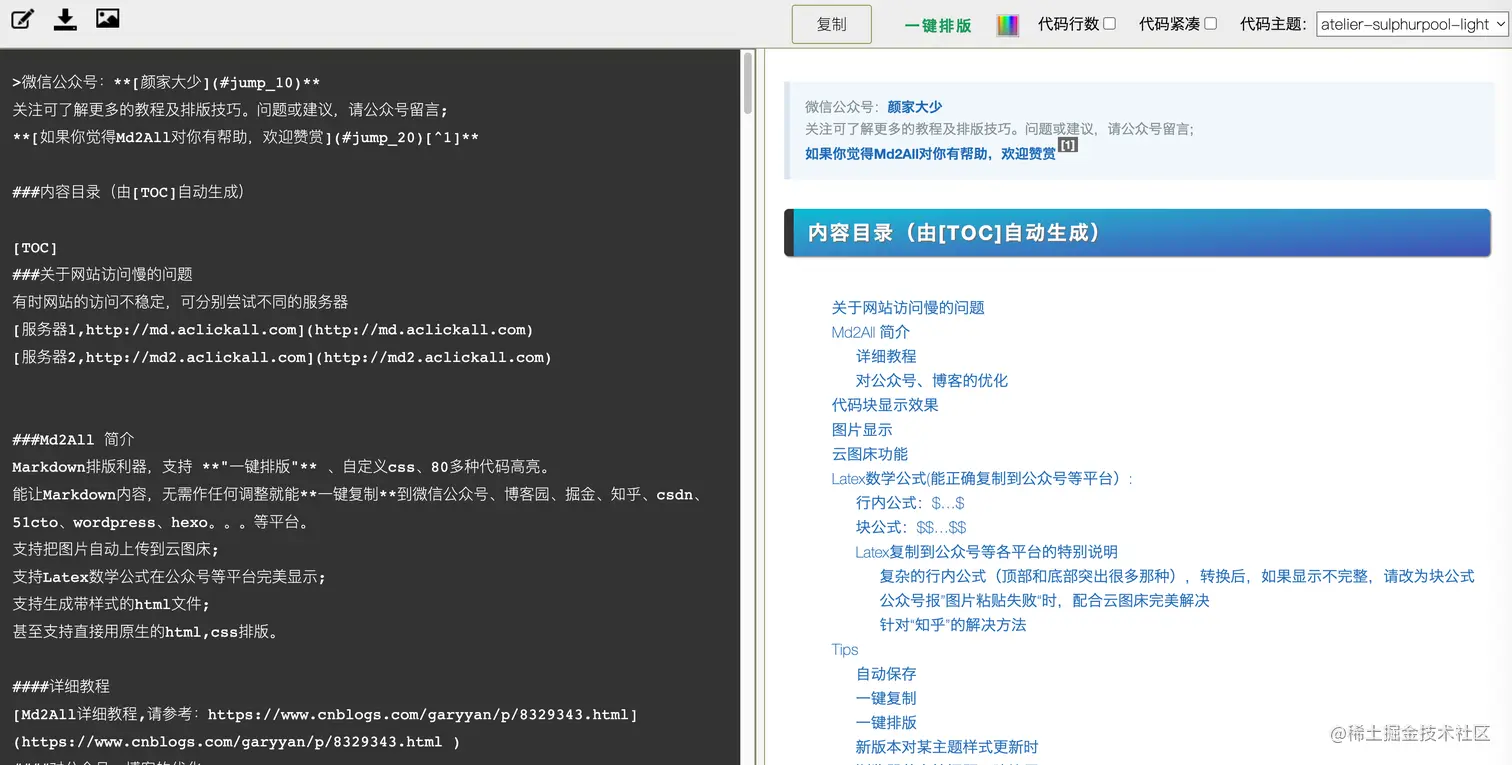This screenshot has height=765, width=1512.
Task: Click the image upload icon
Action: [x=107, y=18]
